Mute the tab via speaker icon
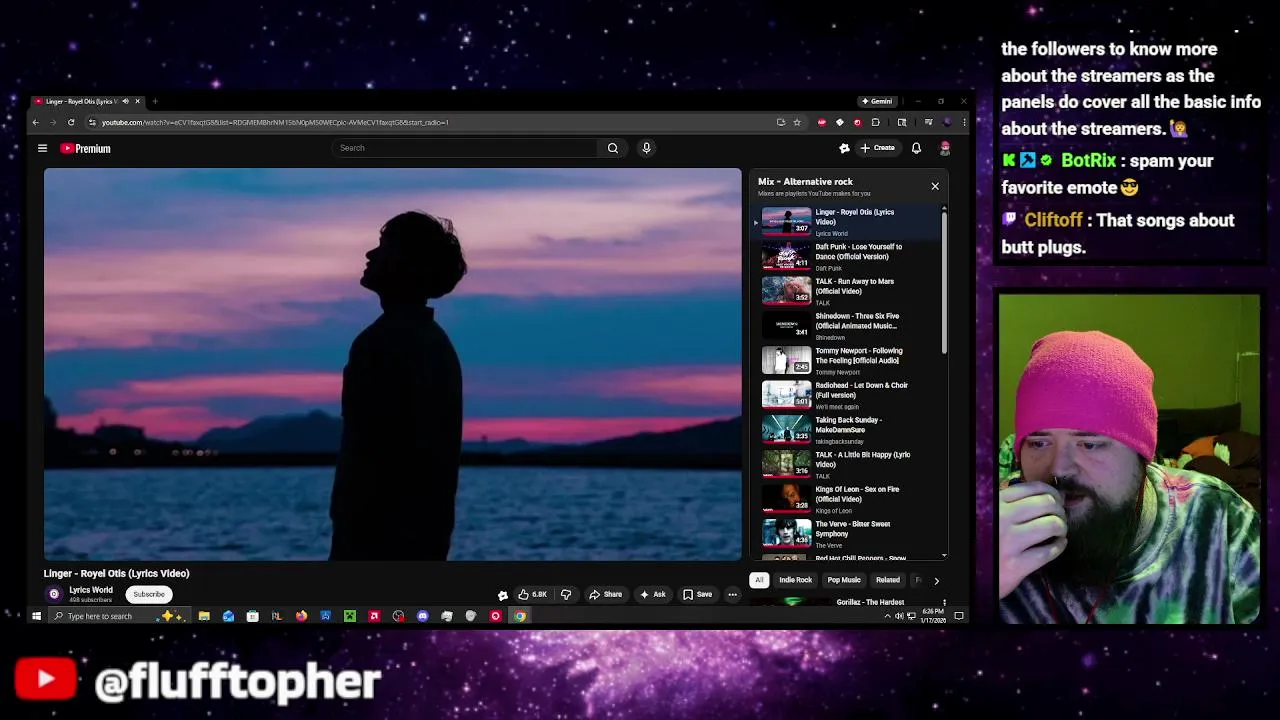Viewport: 1280px width, 720px height. (125, 101)
